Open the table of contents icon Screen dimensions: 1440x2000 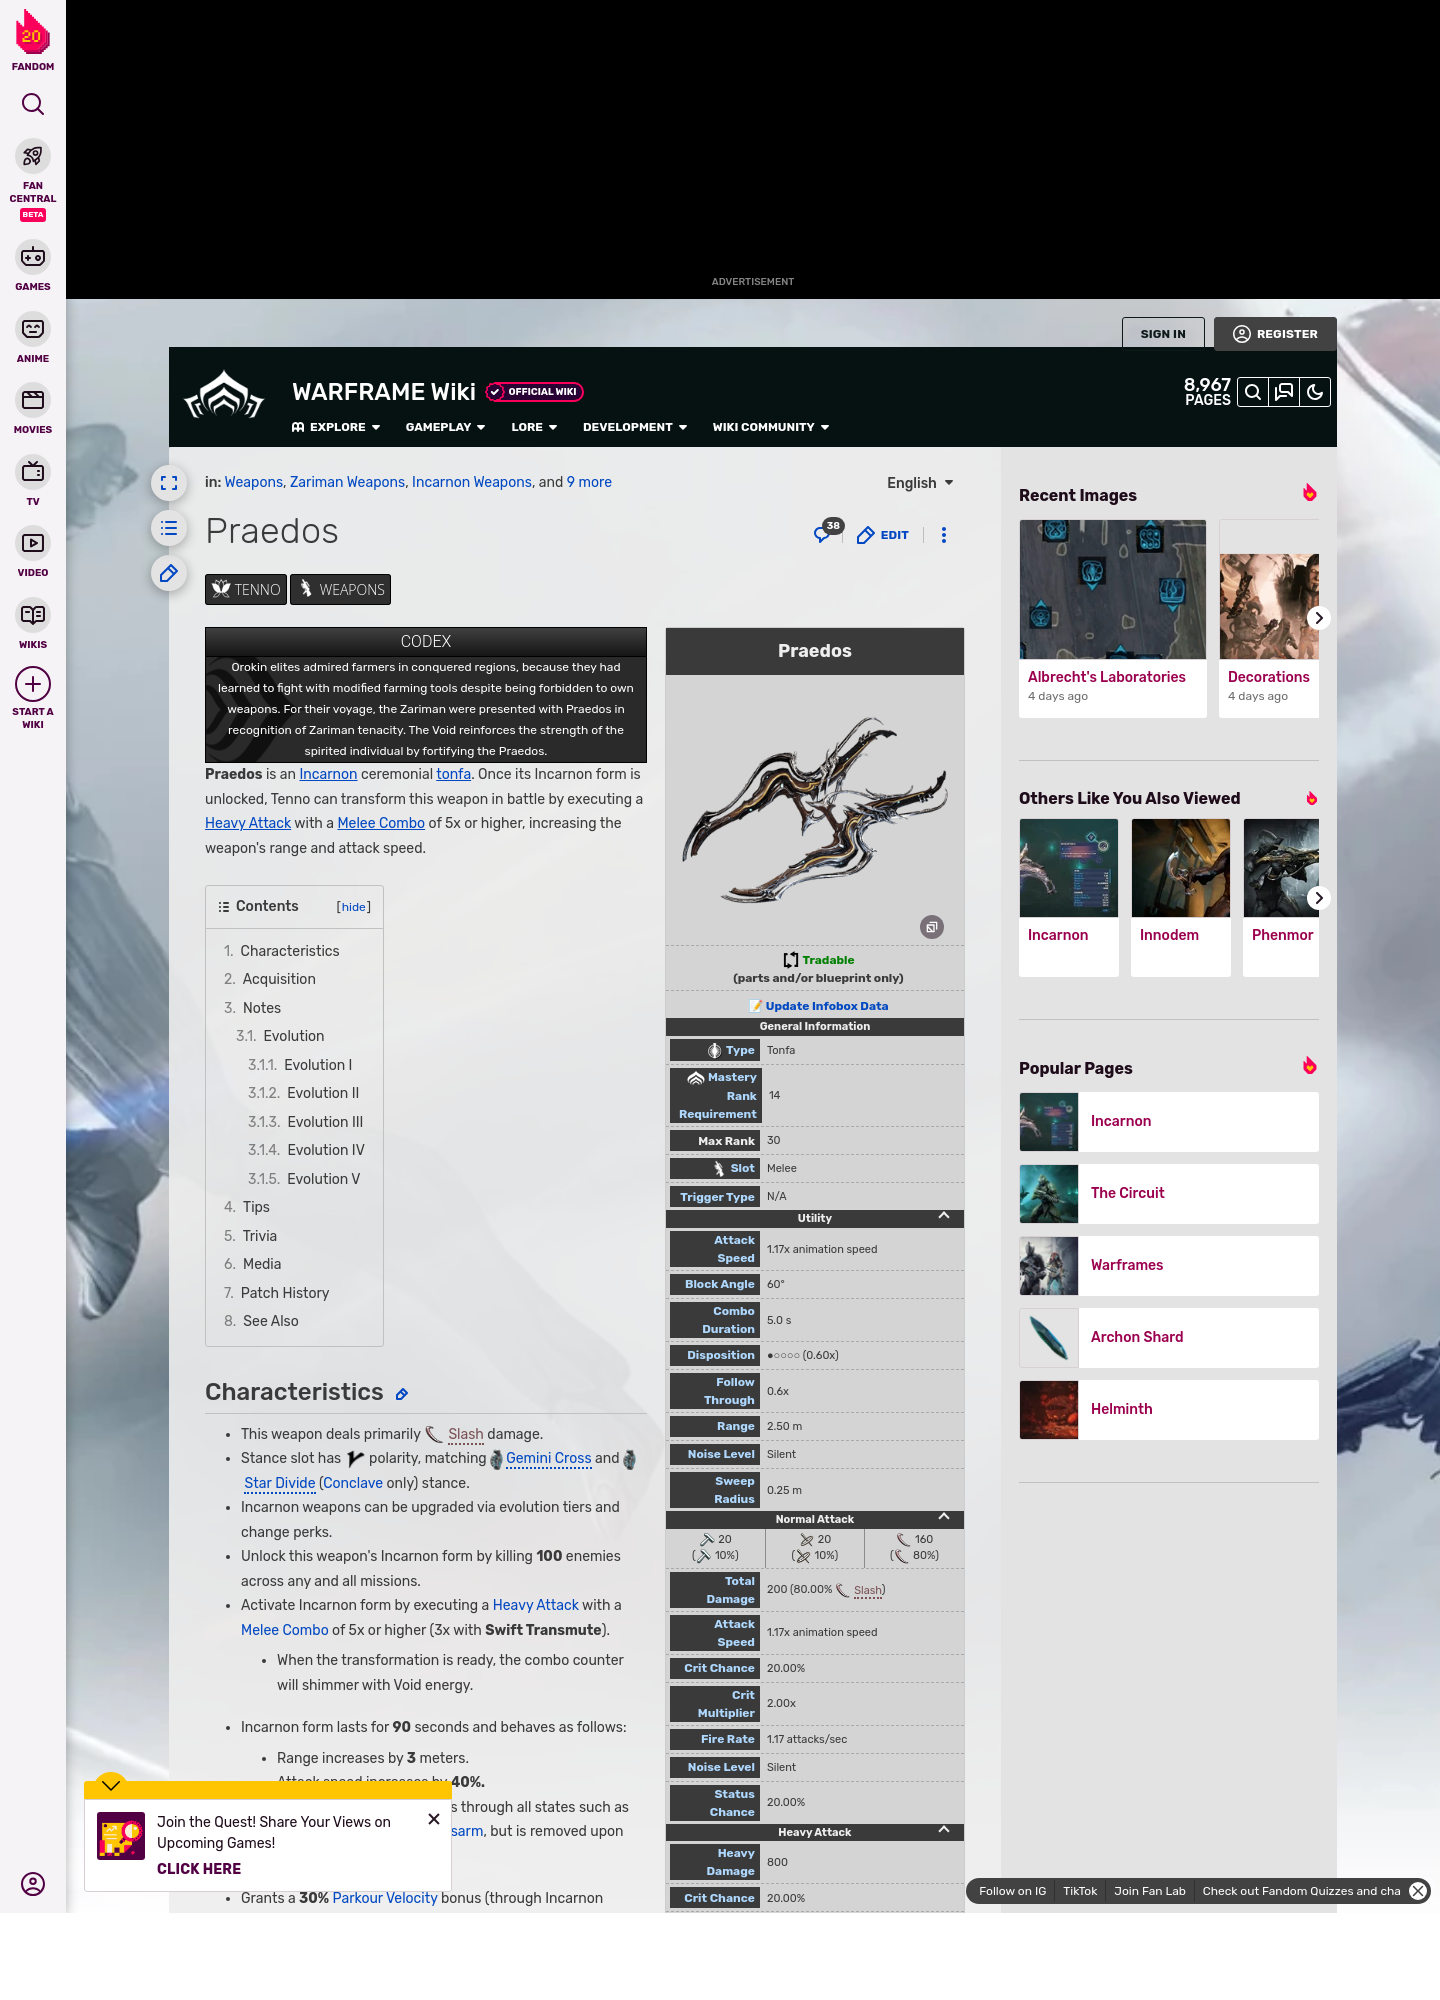point(169,528)
